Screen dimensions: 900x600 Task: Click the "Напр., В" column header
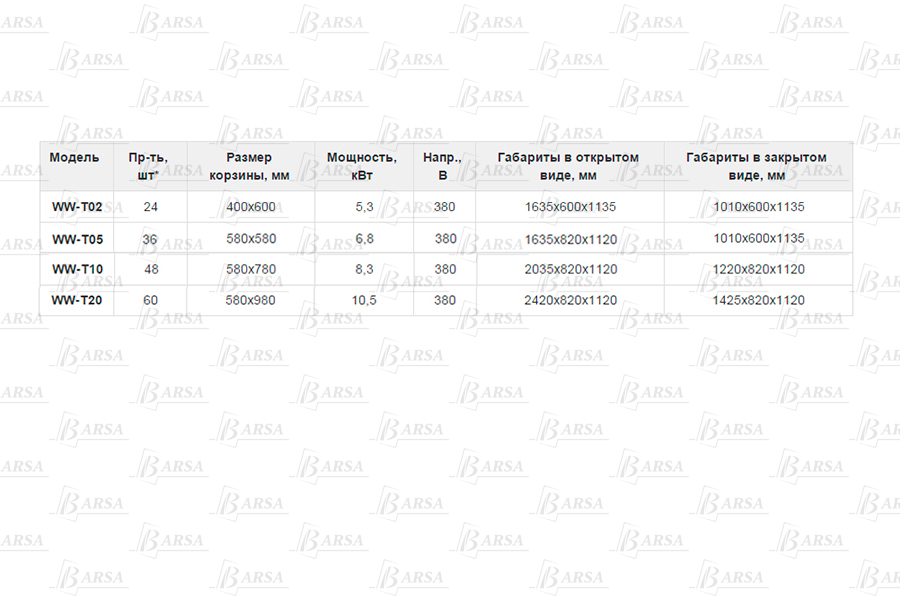(442, 166)
